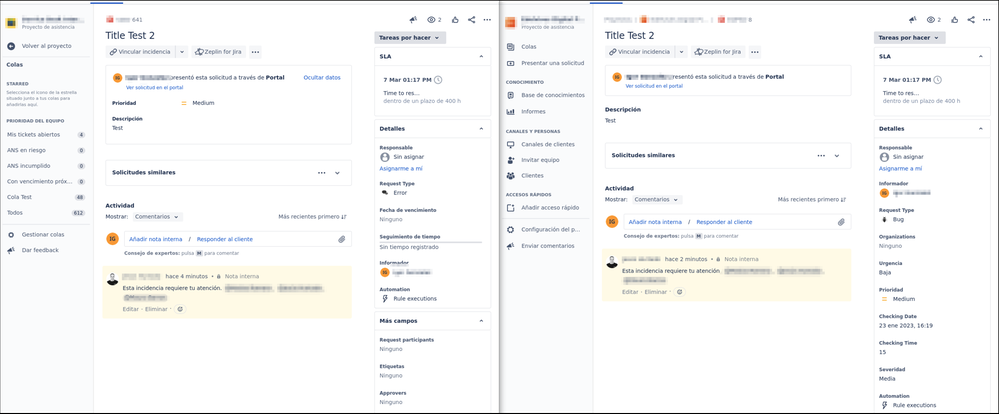Open the Comentarios filter dropdown in right window
This screenshot has height=414, width=999.
(x=658, y=199)
